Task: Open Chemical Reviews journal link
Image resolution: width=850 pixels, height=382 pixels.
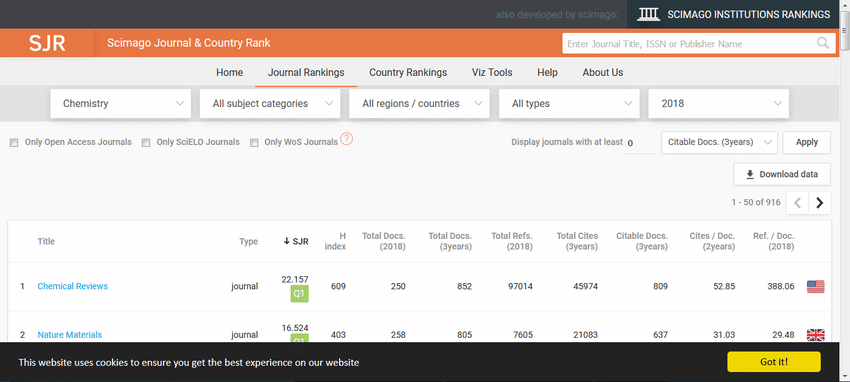Action: click(x=73, y=286)
